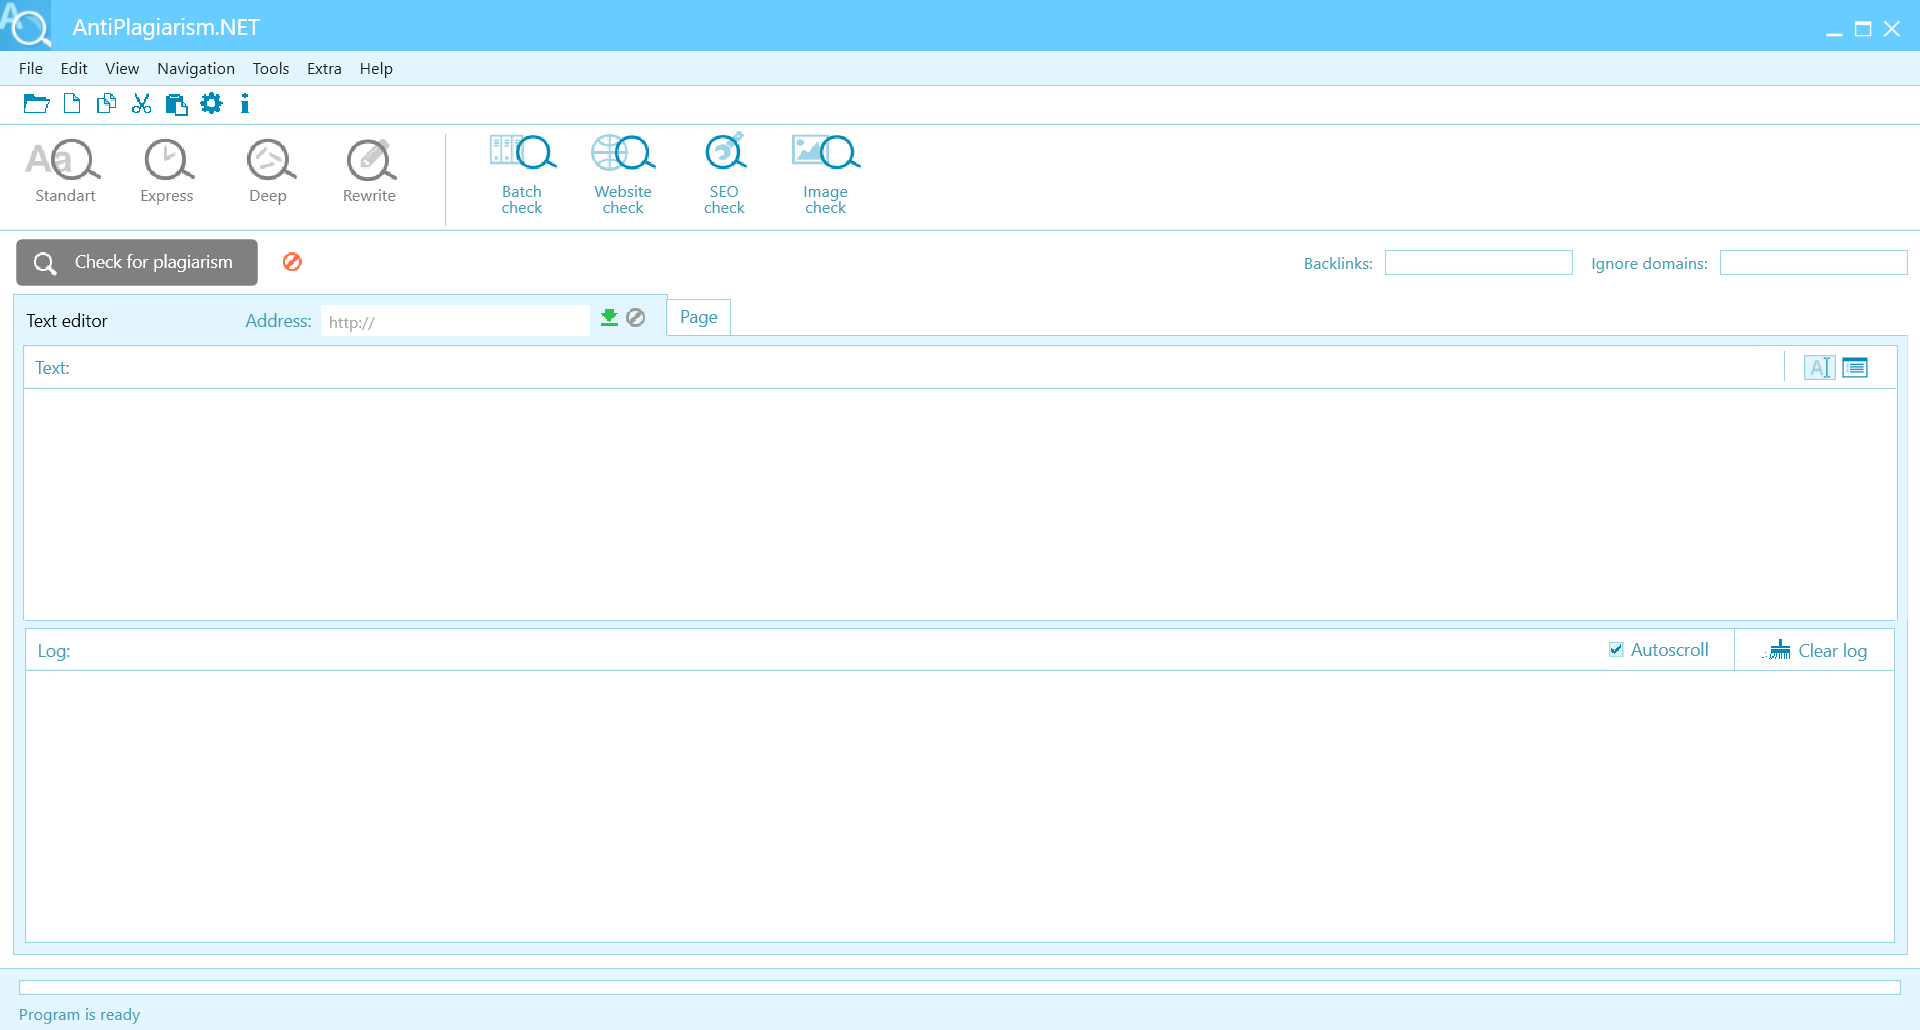The image size is (1920, 1030).
Task: Toggle the Autoscroll checkbox
Action: tap(1616, 650)
